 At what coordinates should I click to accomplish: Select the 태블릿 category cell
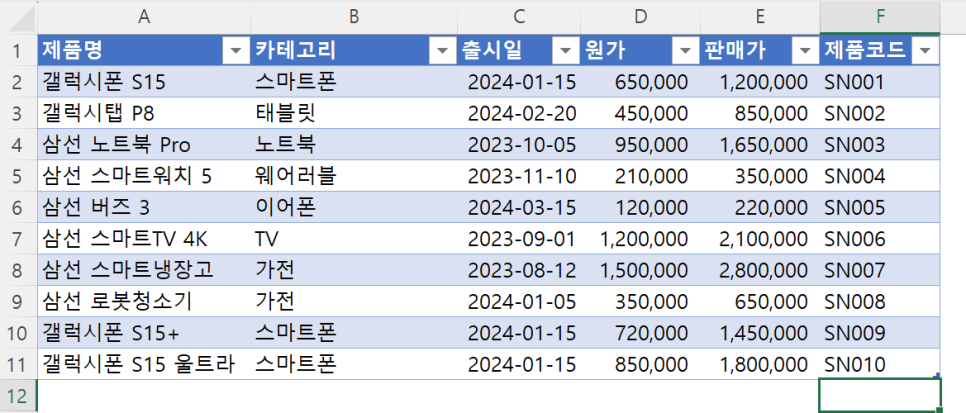click(x=354, y=113)
